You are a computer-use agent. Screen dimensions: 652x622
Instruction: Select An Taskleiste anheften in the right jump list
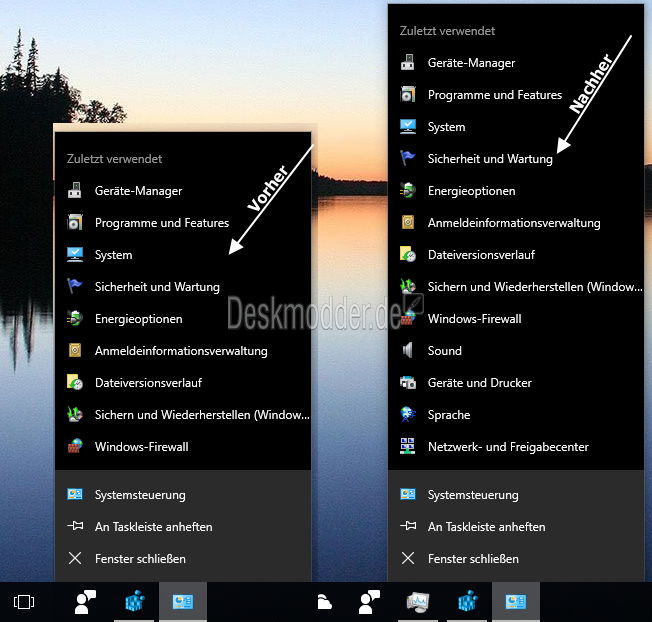click(486, 527)
